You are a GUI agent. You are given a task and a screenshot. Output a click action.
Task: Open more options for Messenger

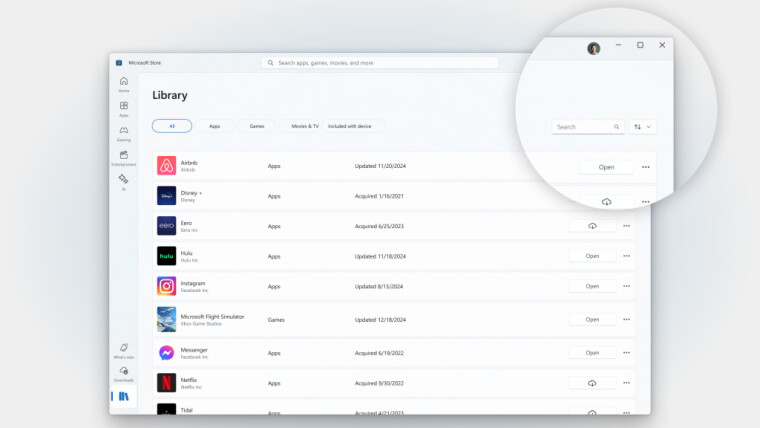point(627,353)
